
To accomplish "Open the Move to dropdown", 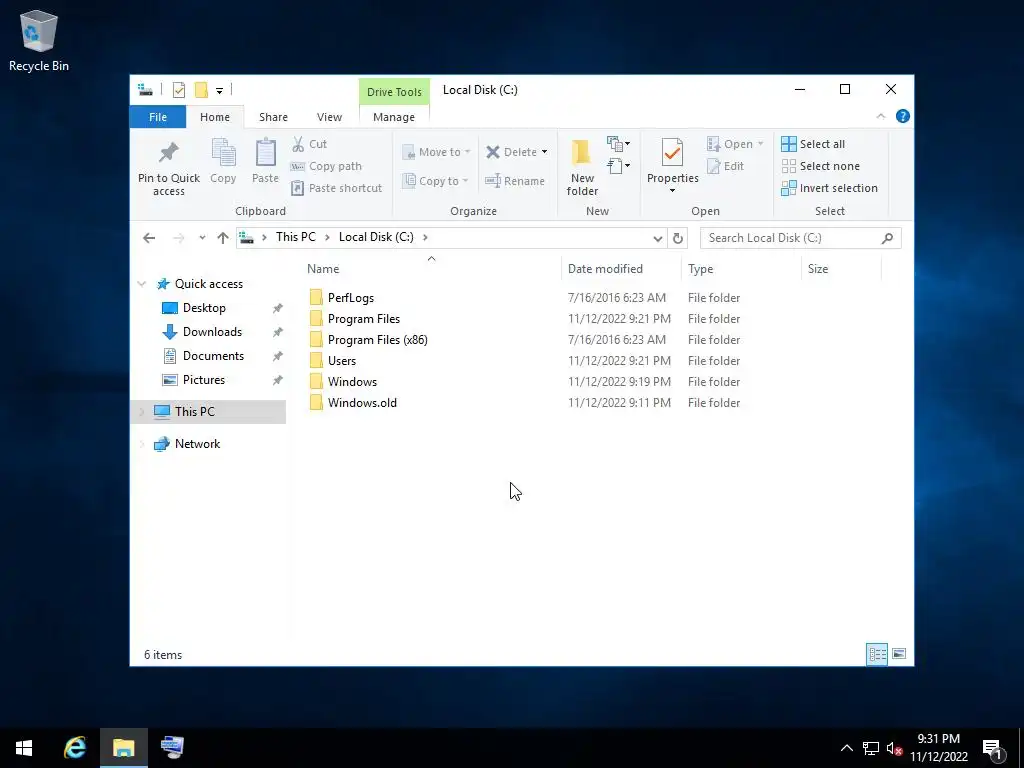I will [x=436, y=152].
